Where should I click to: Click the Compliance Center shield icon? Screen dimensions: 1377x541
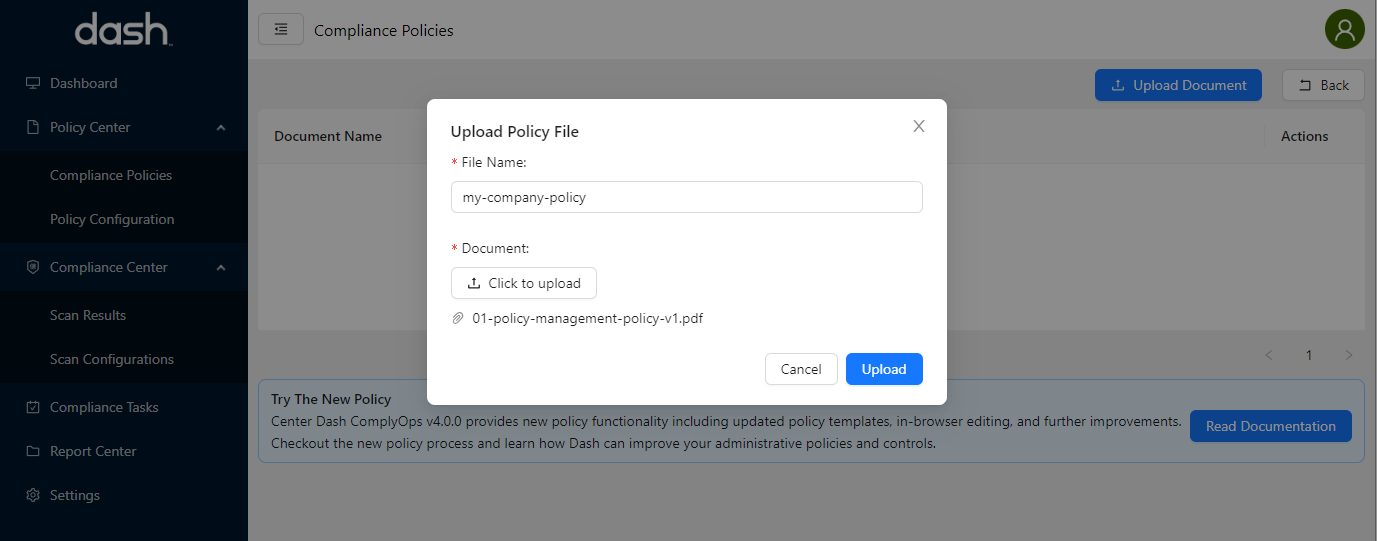click(33, 267)
